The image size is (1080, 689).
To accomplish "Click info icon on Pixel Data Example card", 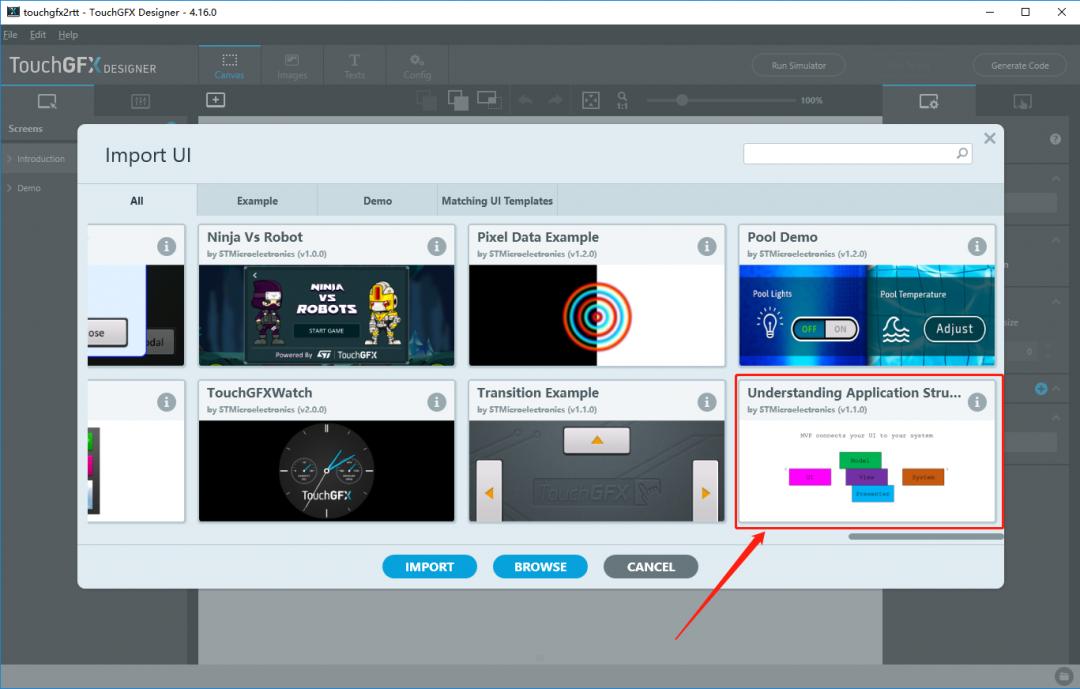I will [707, 246].
